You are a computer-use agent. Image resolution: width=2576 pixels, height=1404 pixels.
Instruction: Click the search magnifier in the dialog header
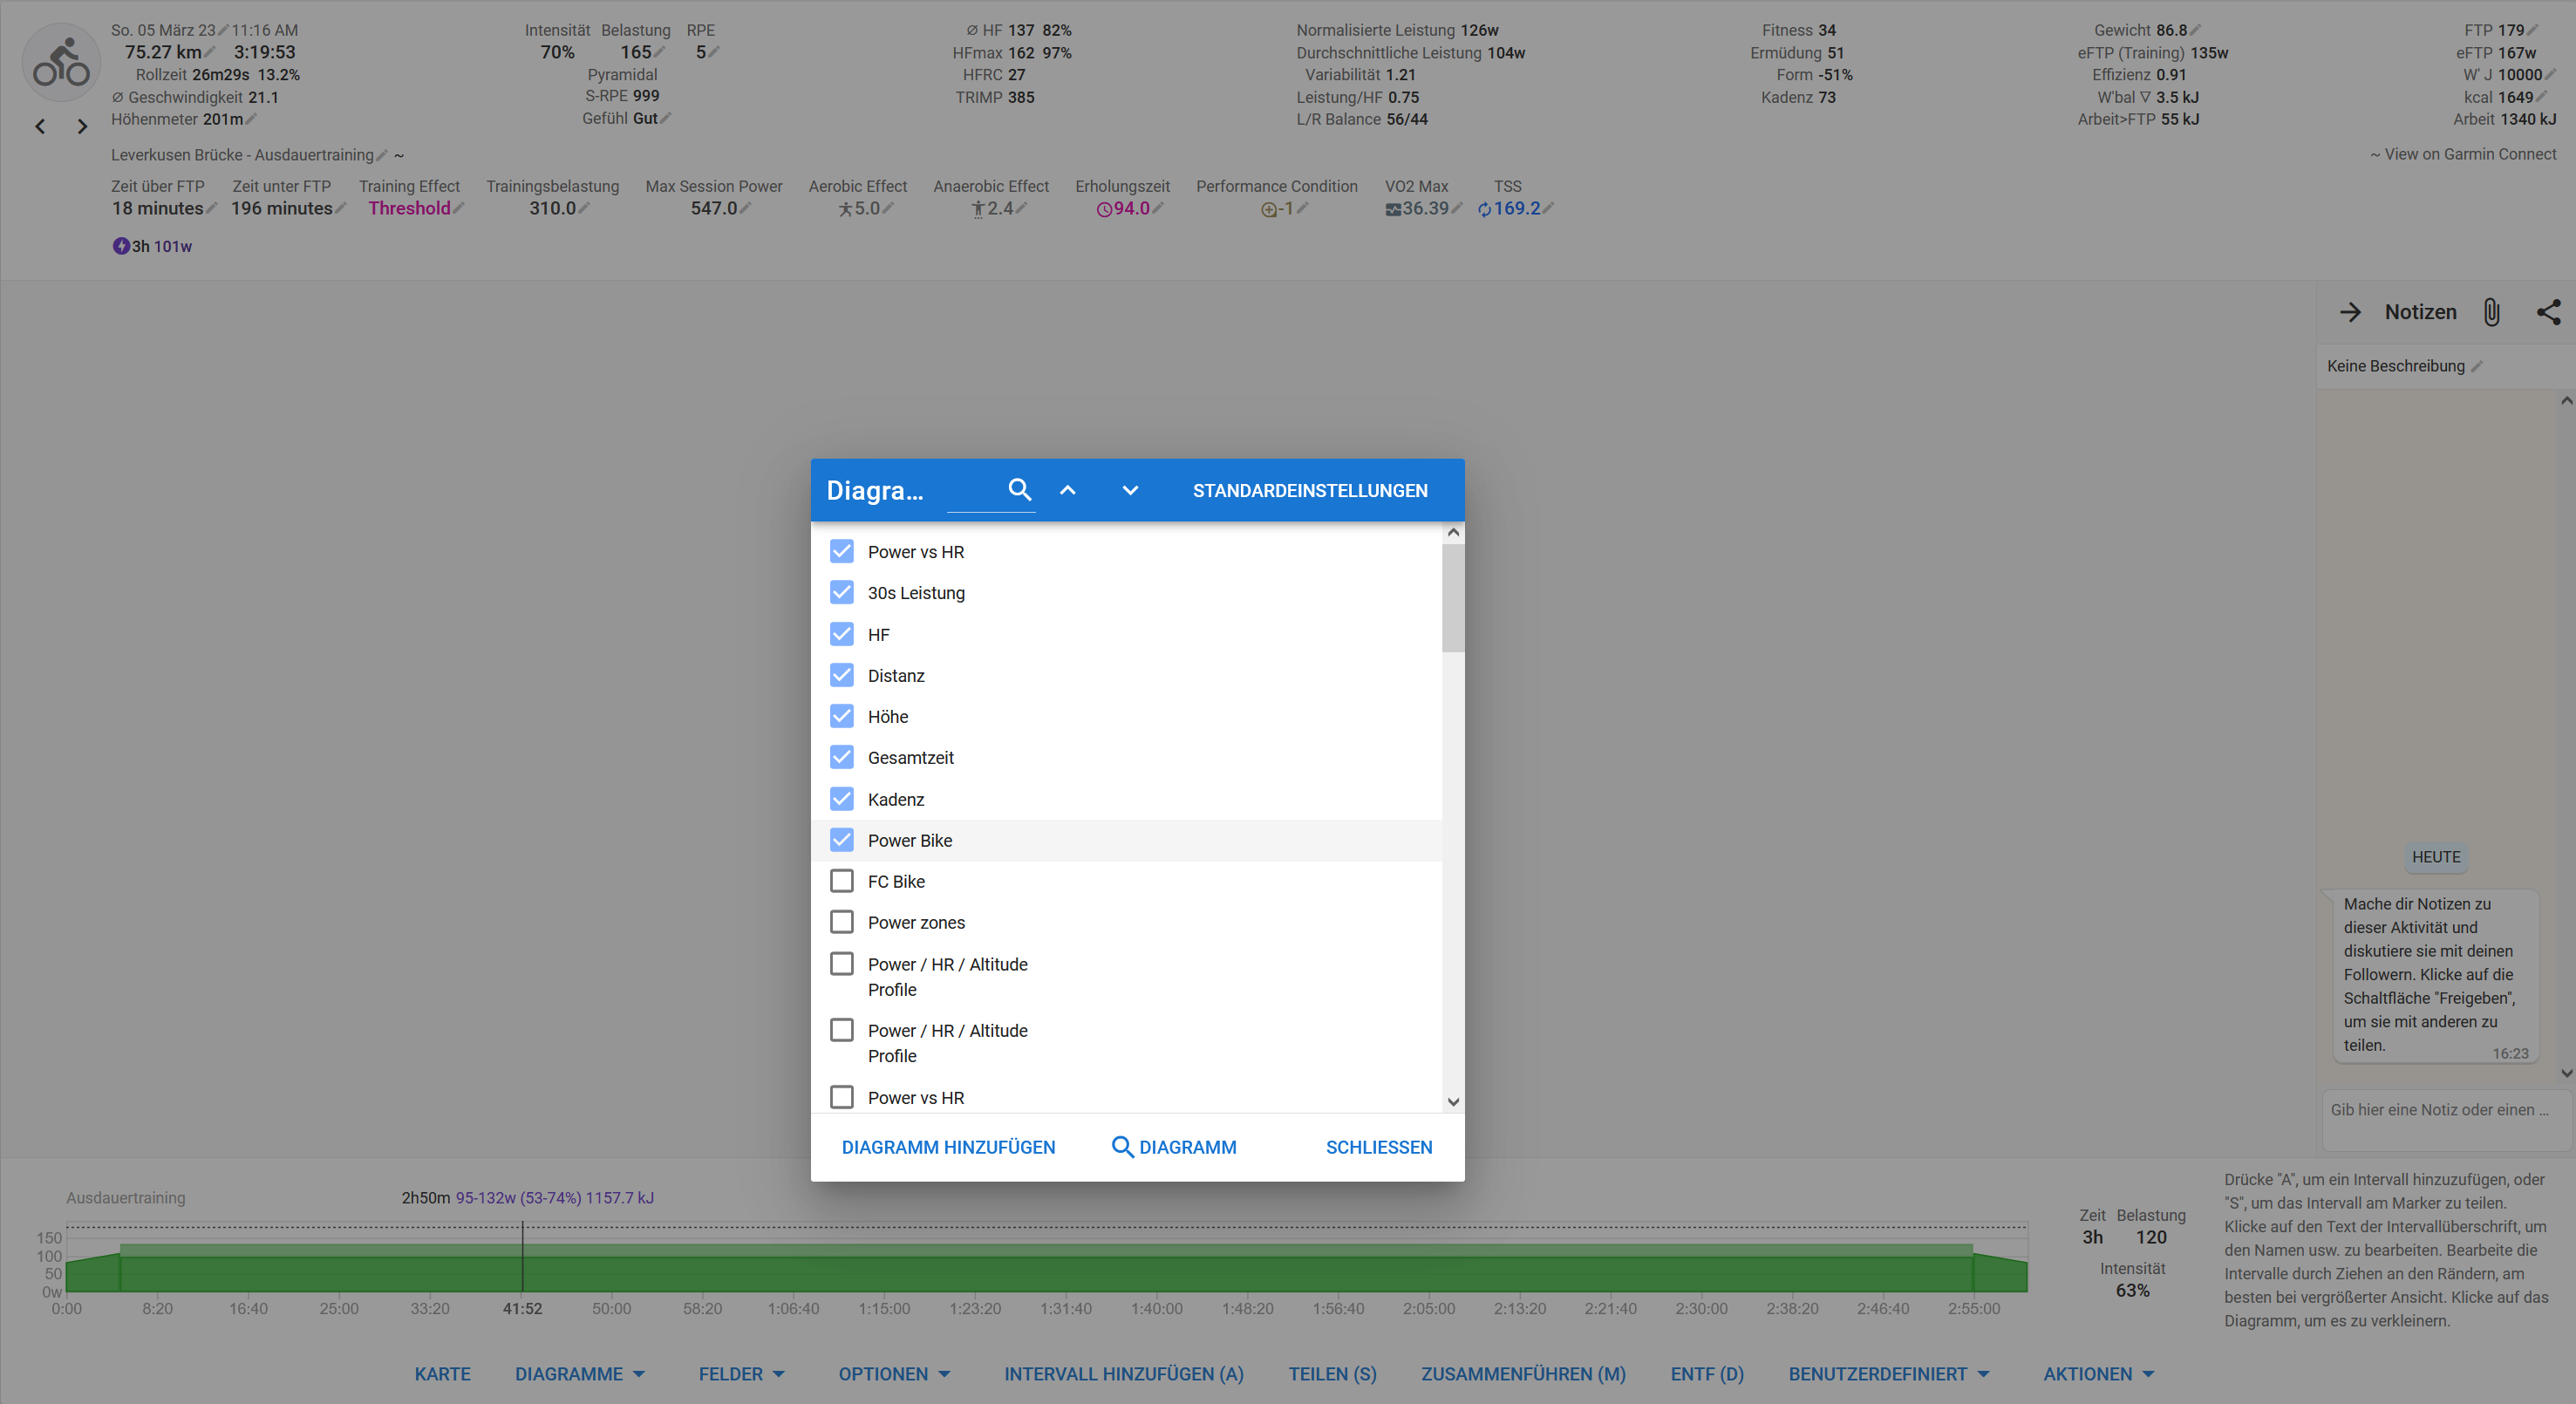[x=1019, y=490]
